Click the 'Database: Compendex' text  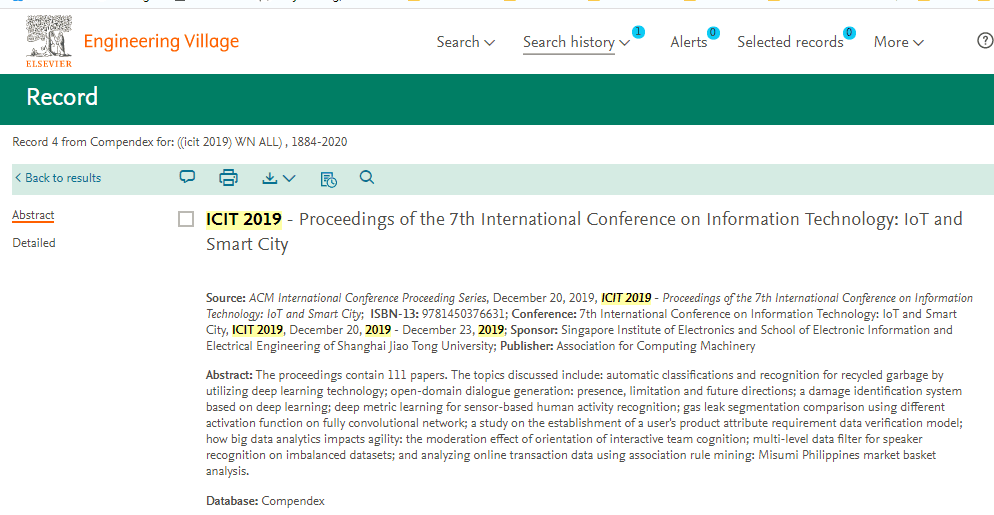point(265,501)
